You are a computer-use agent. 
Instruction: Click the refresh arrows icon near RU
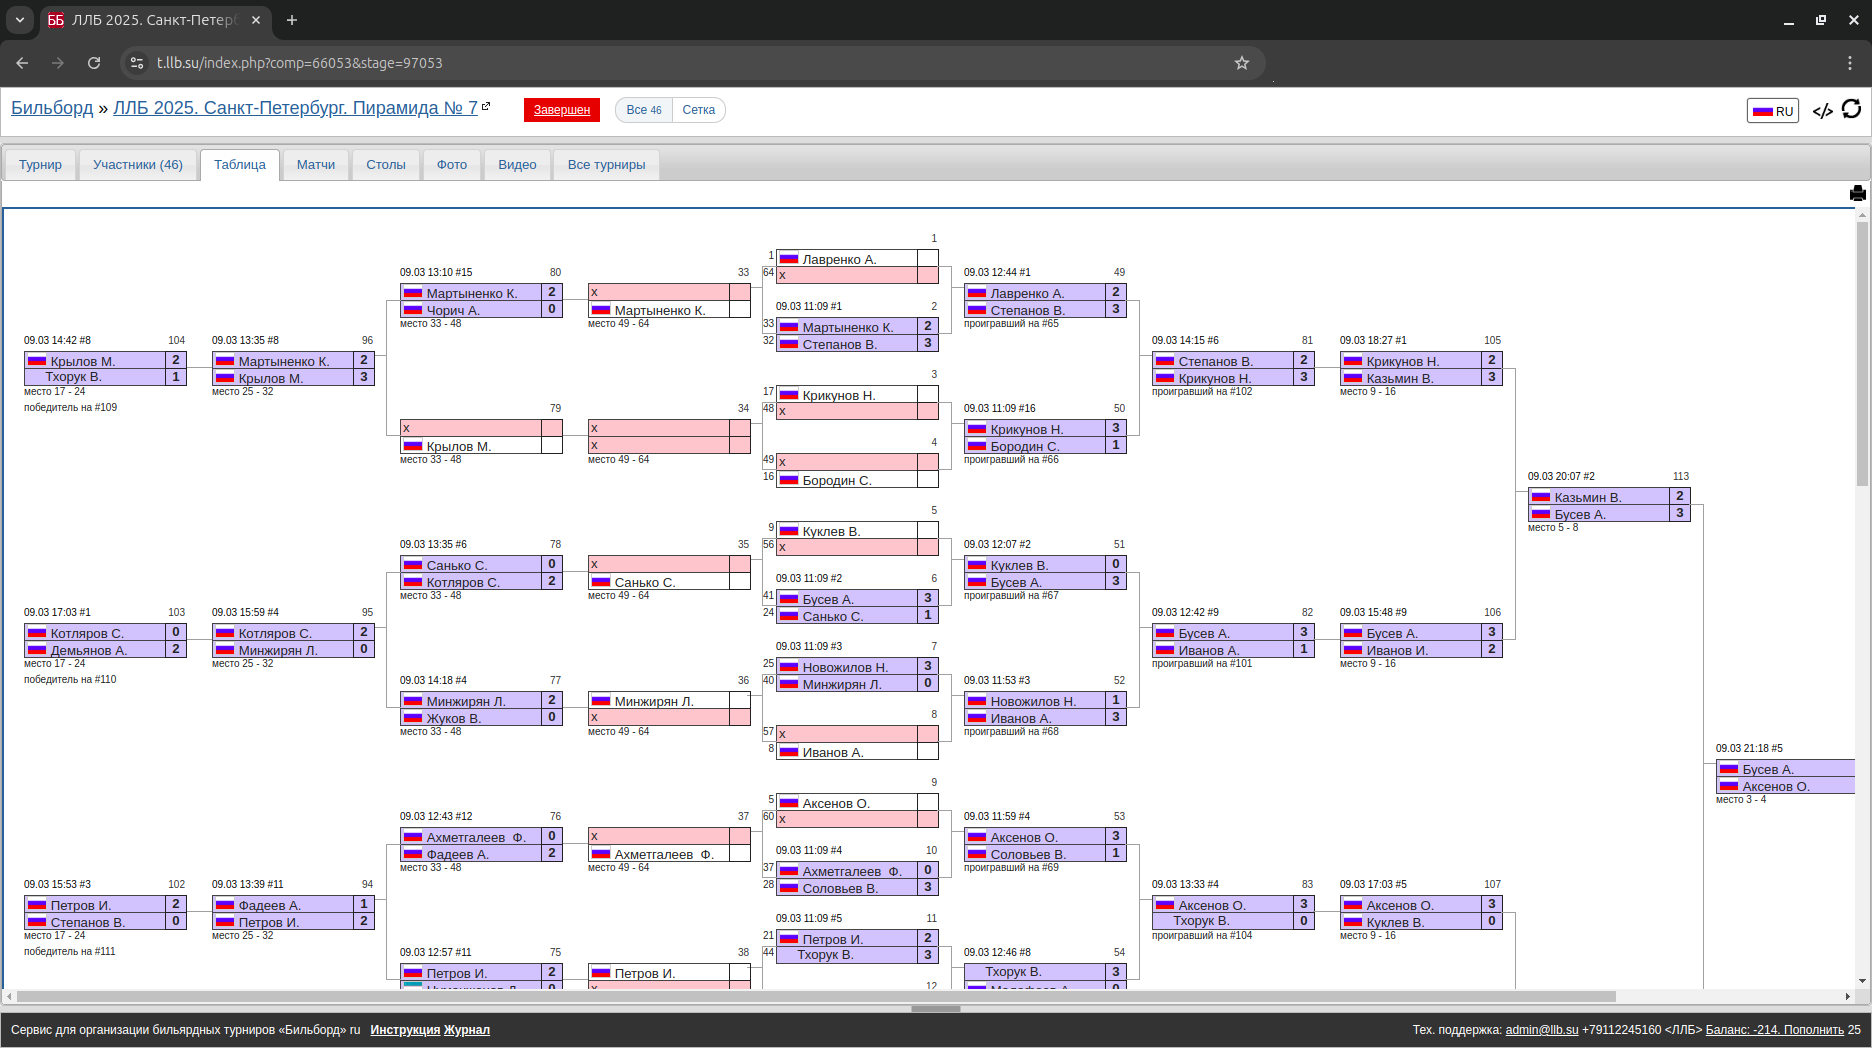(1851, 109)
